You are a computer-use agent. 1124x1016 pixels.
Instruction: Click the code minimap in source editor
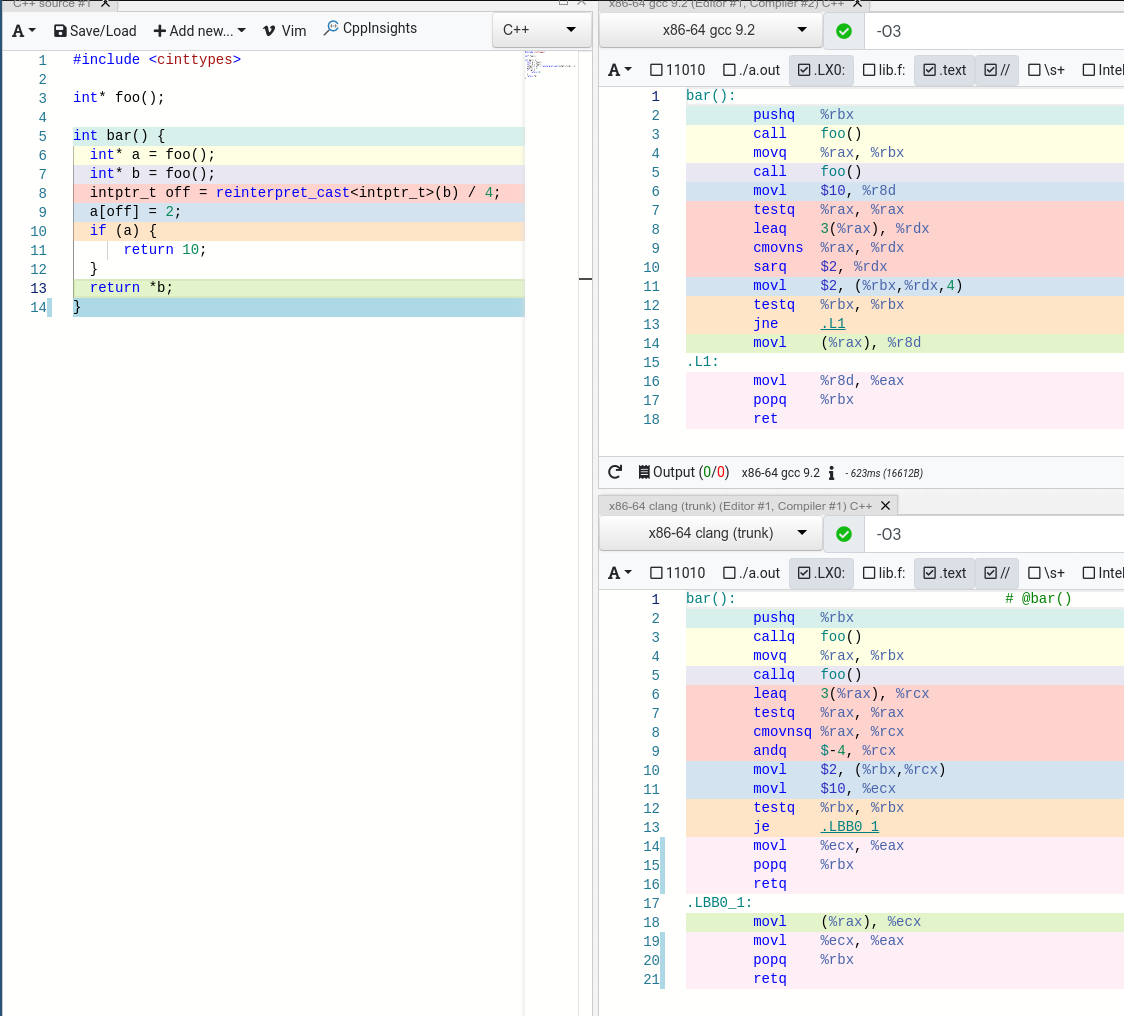(550, 65)
